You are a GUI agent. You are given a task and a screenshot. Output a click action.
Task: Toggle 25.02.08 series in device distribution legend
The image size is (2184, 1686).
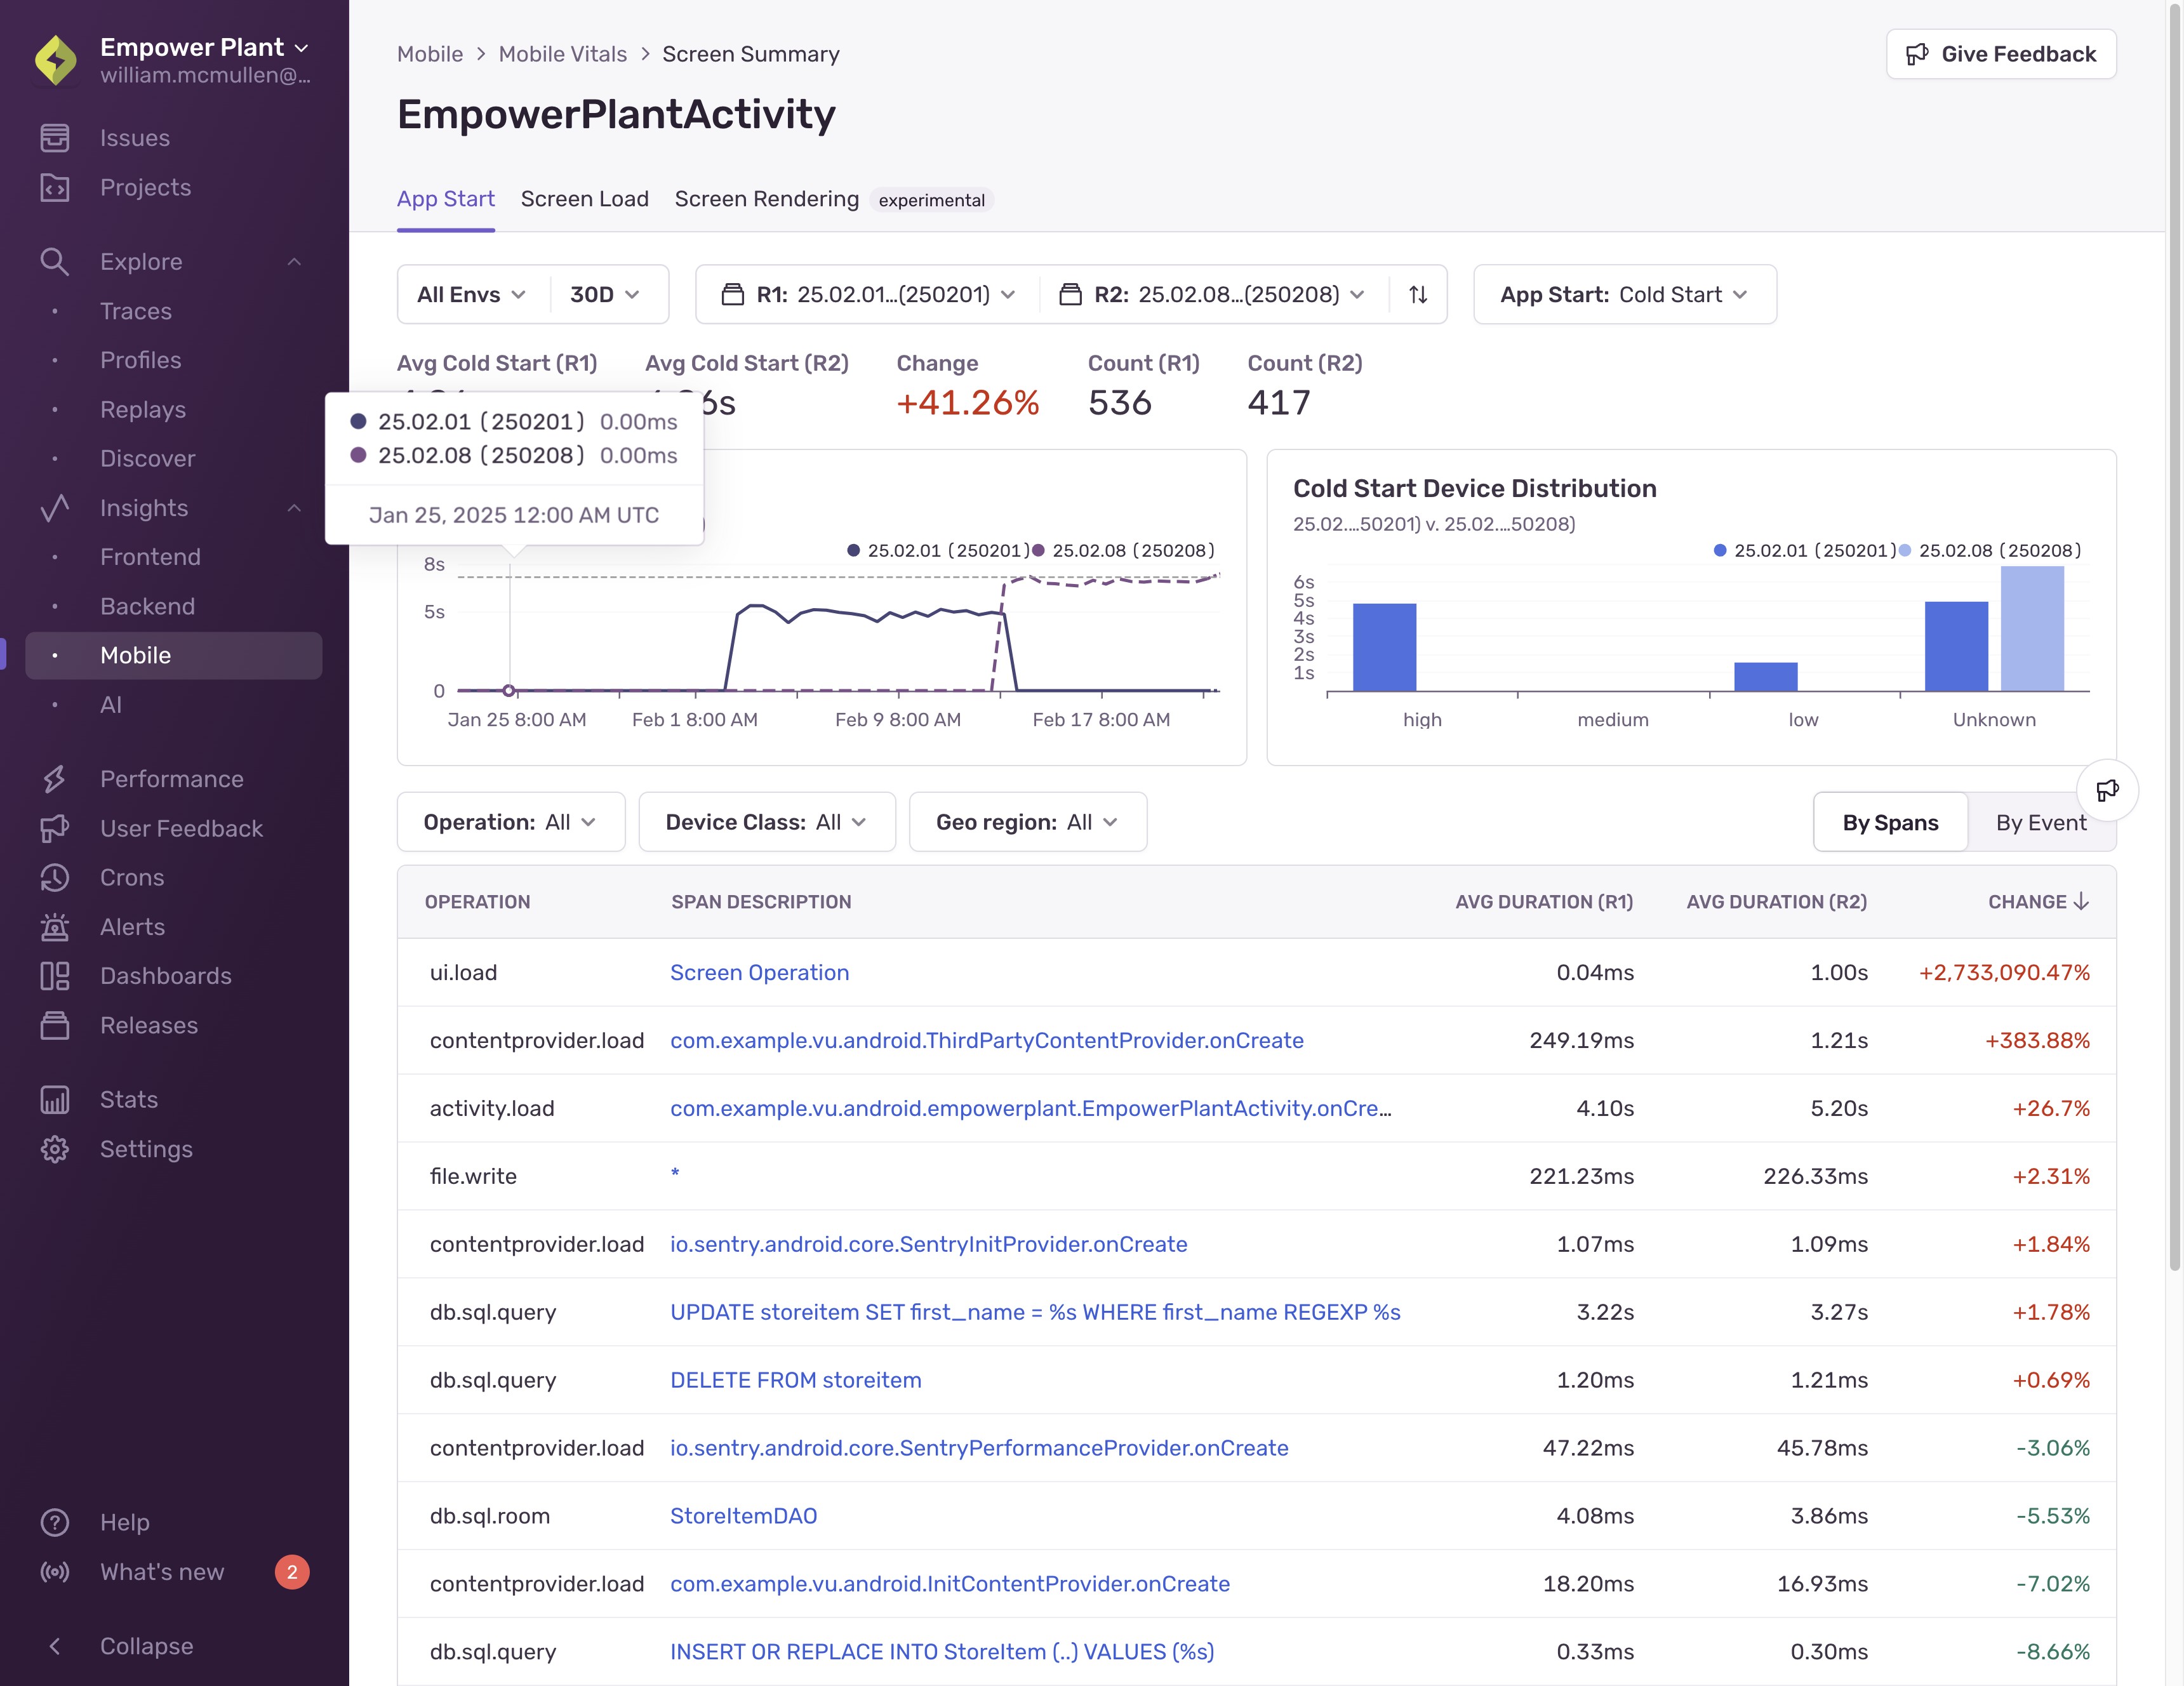(x=1990, y=550)
